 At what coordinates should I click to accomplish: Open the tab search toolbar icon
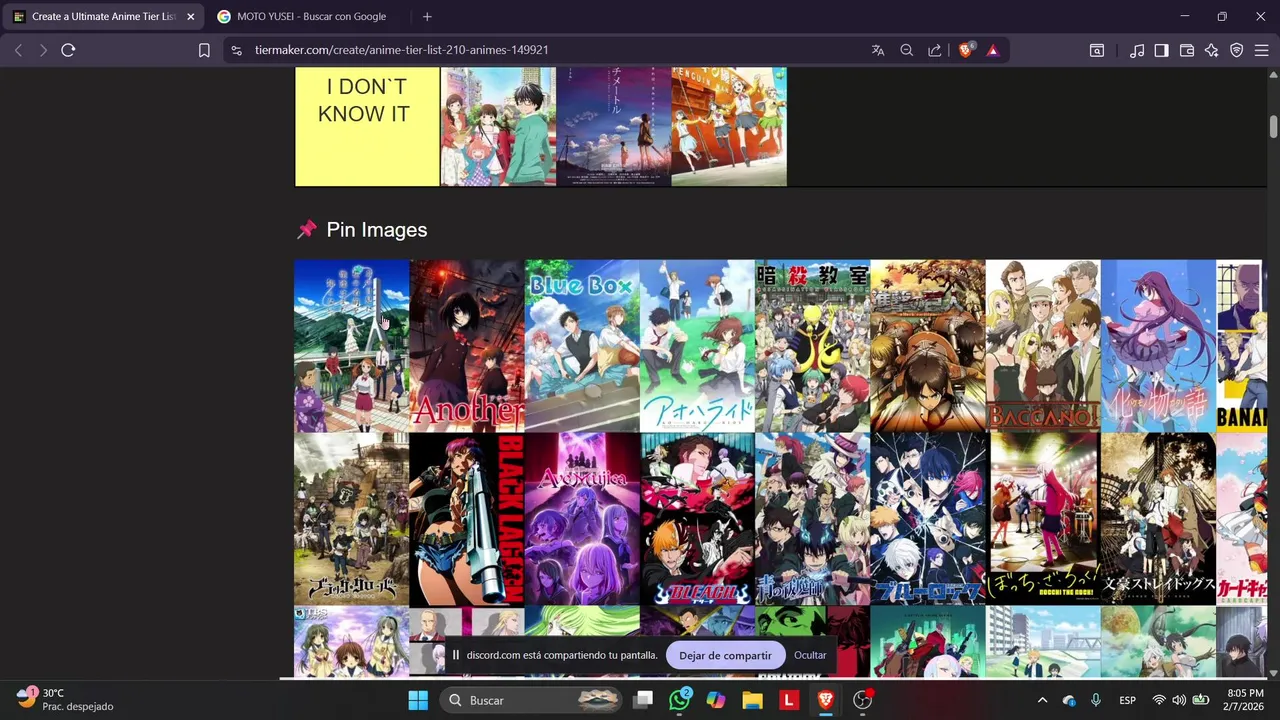point(1097,50)
